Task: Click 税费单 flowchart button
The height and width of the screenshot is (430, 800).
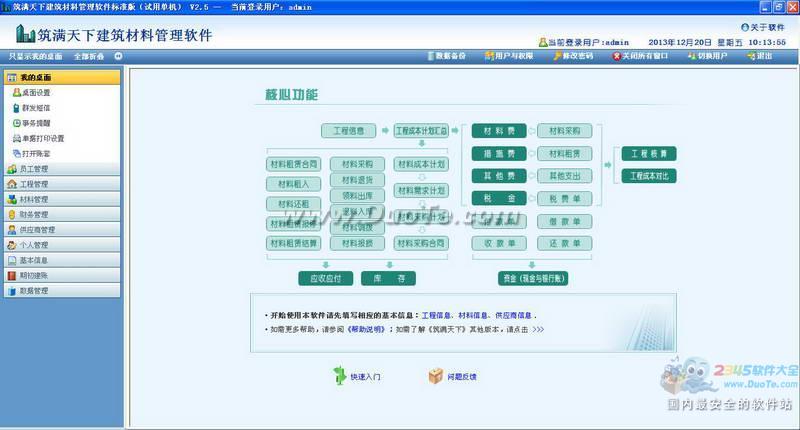Action: (565, 198)
